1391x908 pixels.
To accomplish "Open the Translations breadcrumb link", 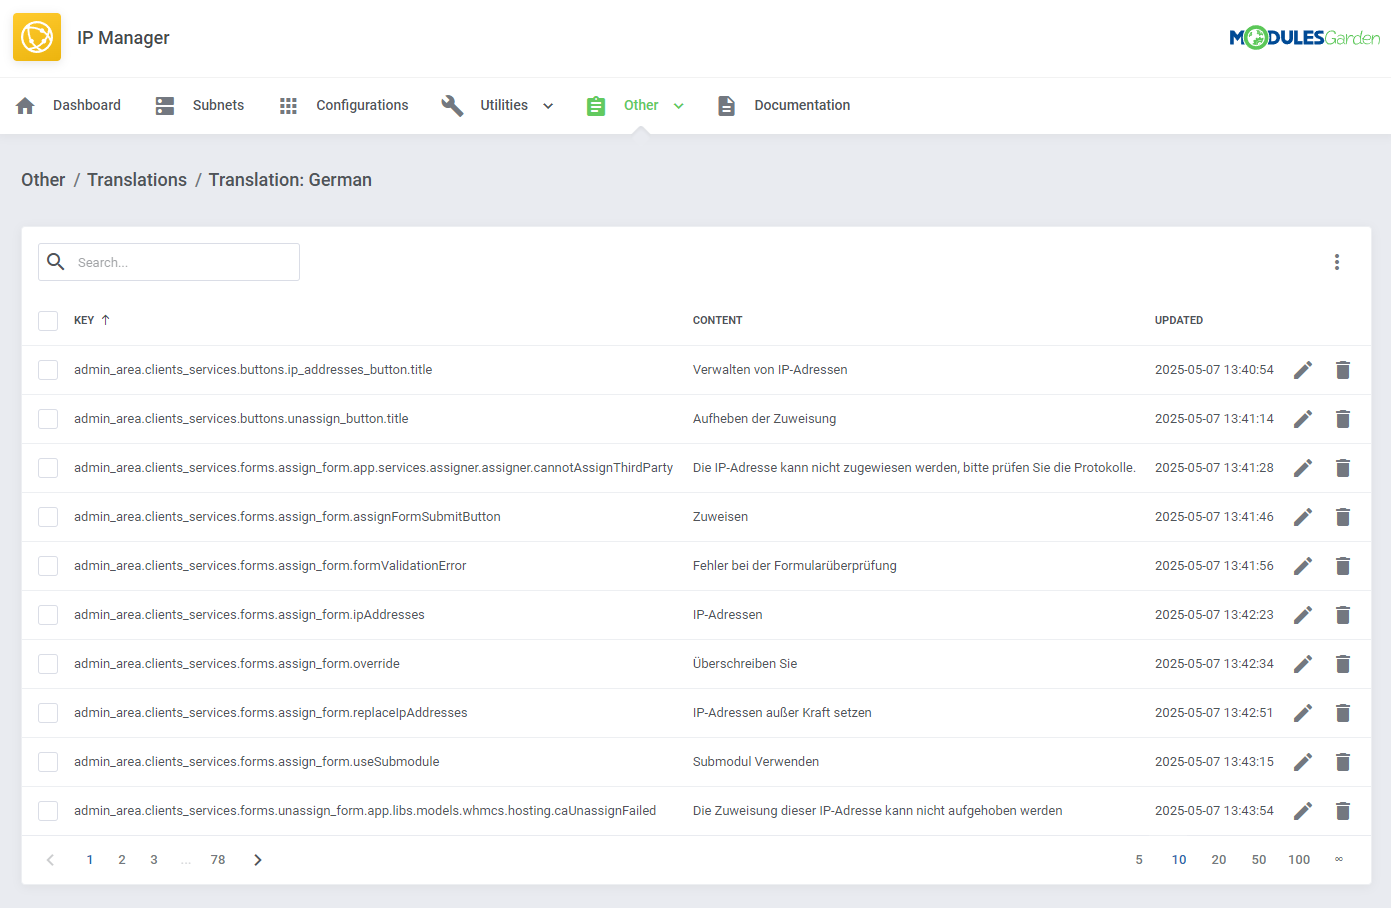I will pos(136,179).
